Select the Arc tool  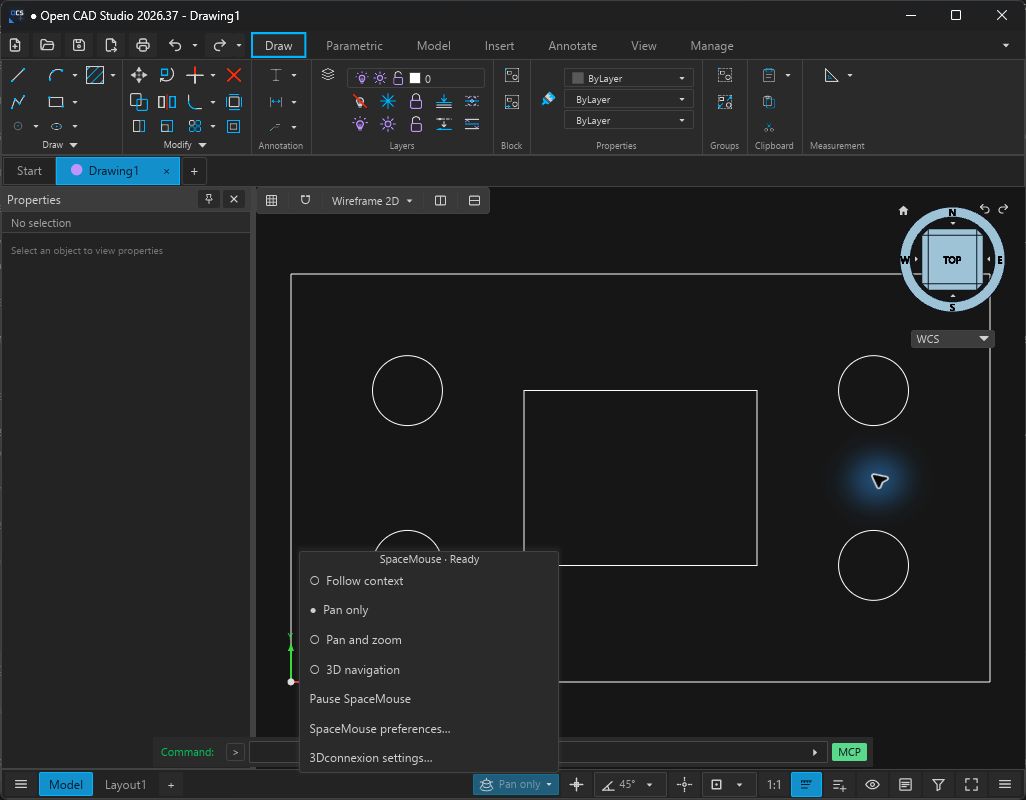tap(56, 75)
